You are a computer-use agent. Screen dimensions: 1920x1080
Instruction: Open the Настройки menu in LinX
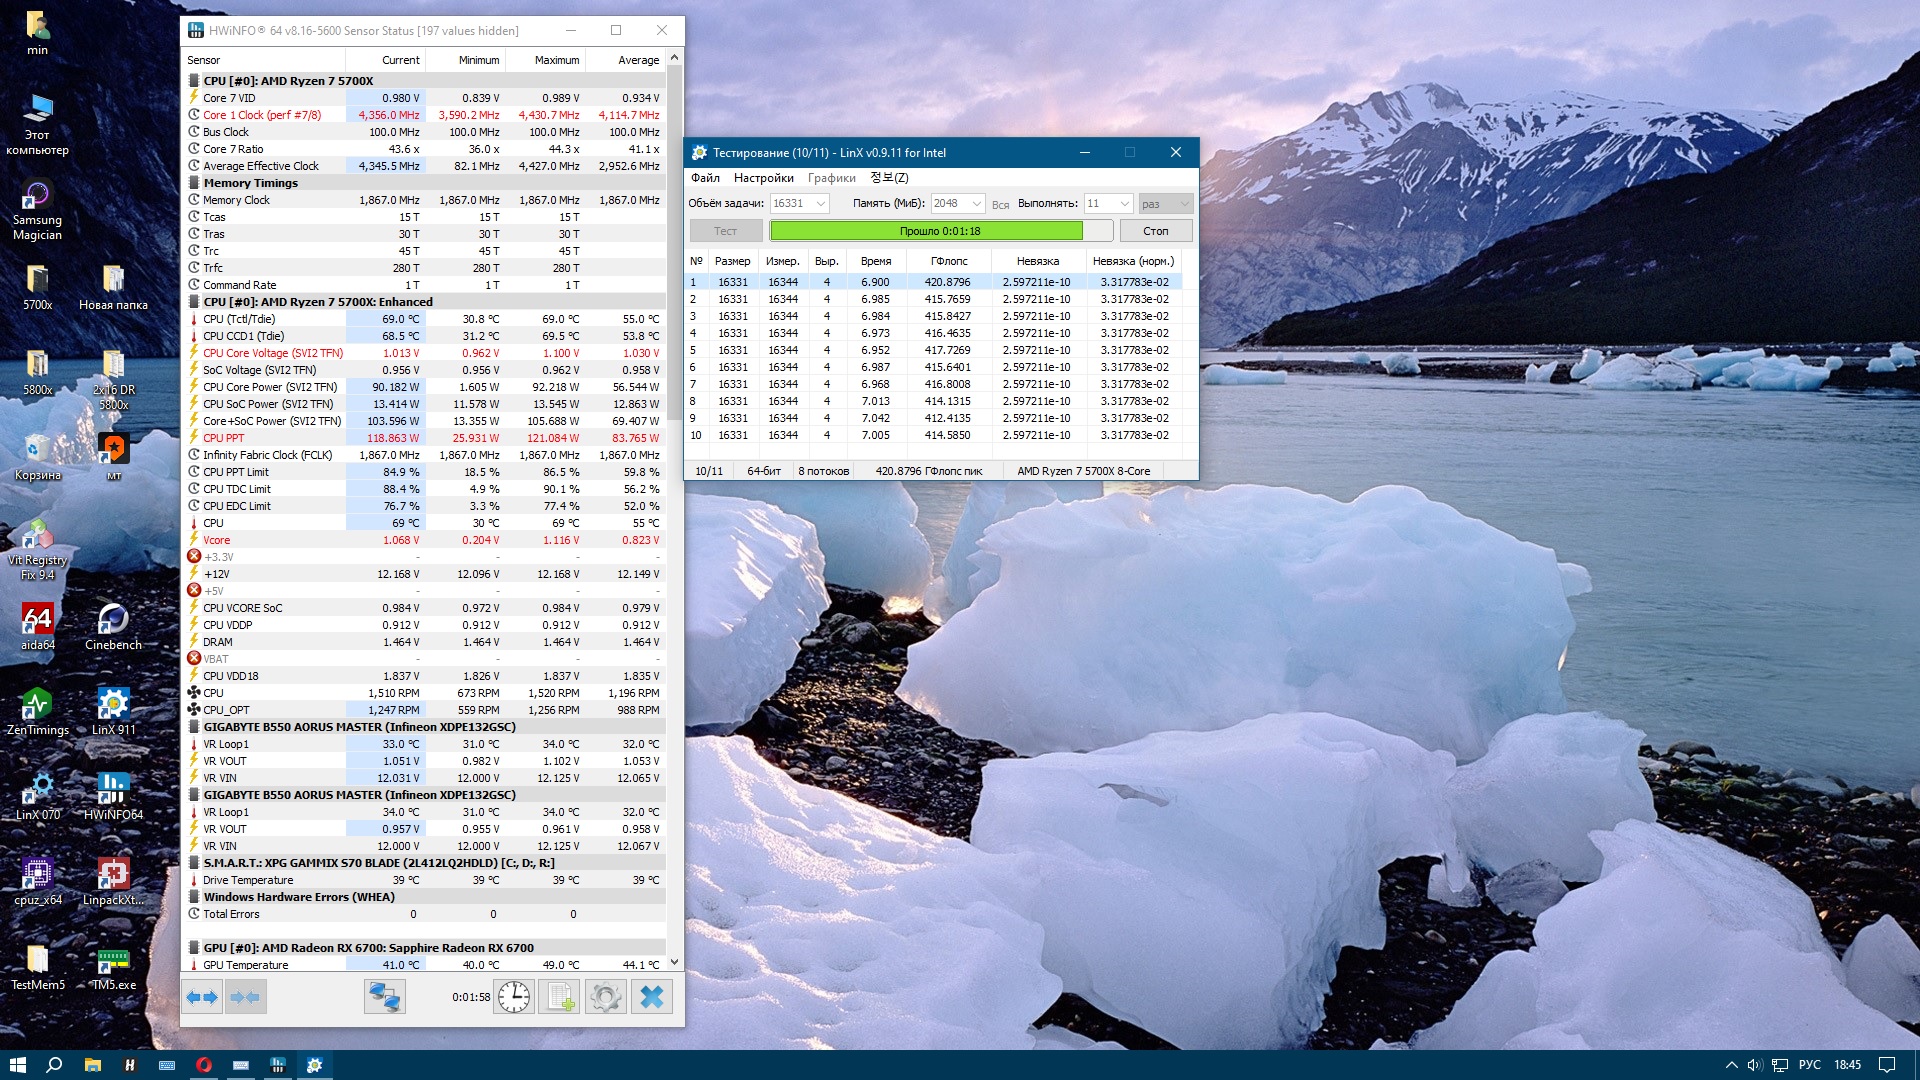(763, 178)
